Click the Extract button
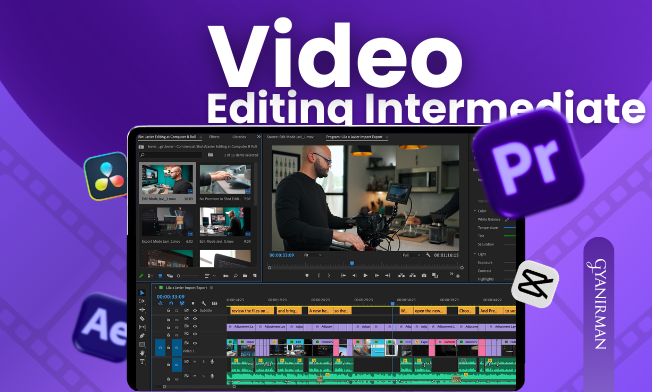This screenshot has height=392, width=652. [x=412, y=275]
